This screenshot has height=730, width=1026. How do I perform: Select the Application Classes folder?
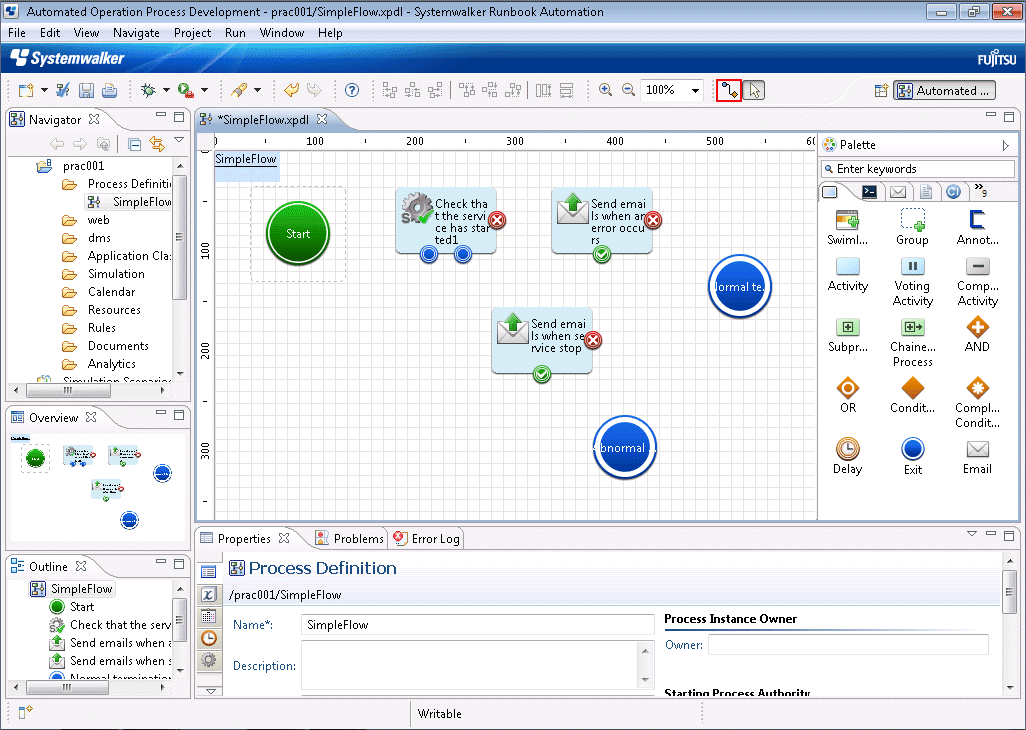coord(116,256)
